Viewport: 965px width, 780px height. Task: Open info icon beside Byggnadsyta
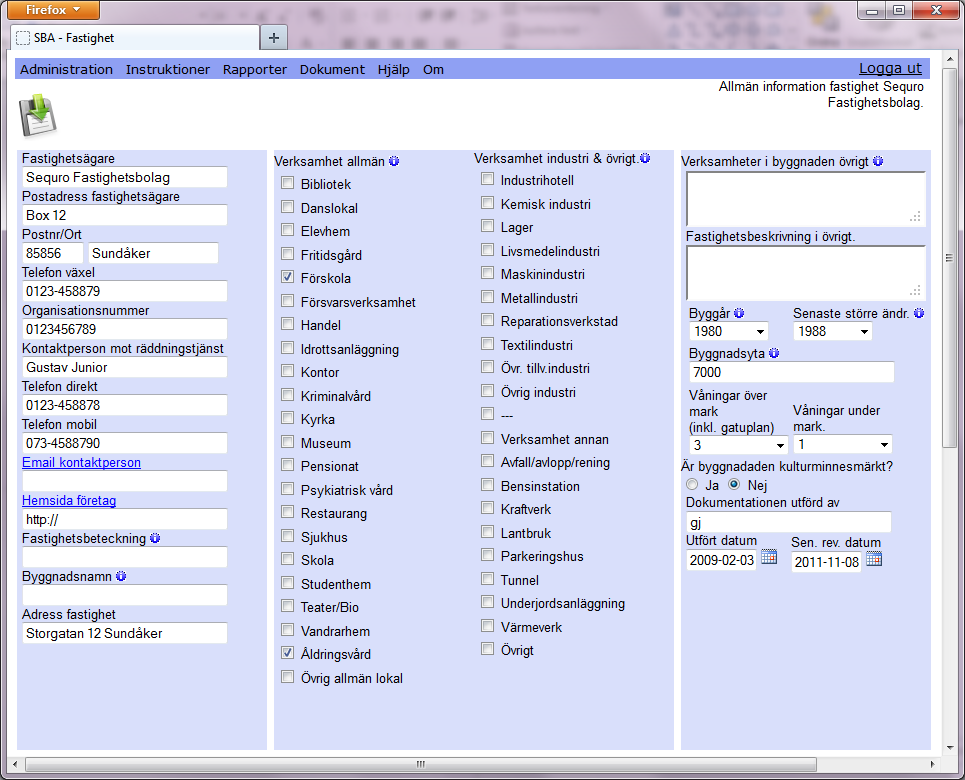[774, 353]
